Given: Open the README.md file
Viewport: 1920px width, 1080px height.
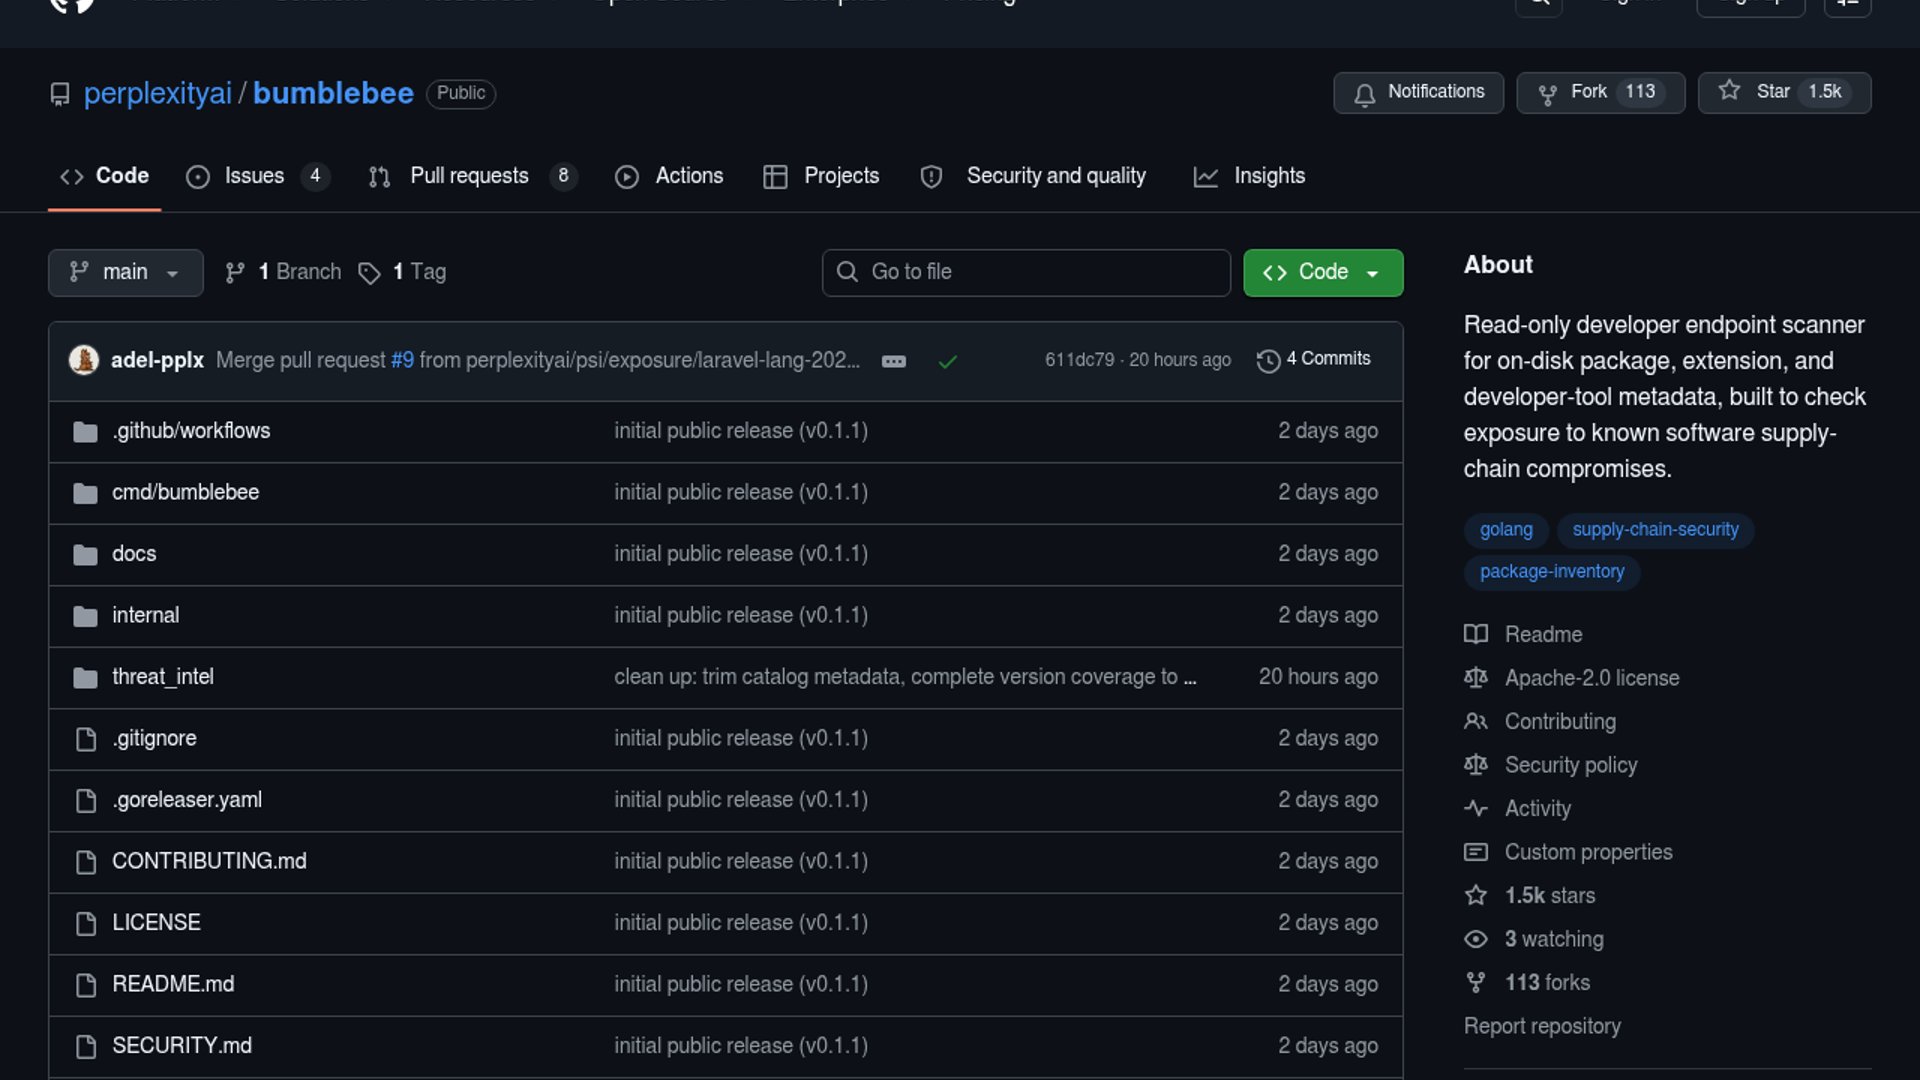Looking at the screenshot, I should pyautogui.click(x=173, y=984).
